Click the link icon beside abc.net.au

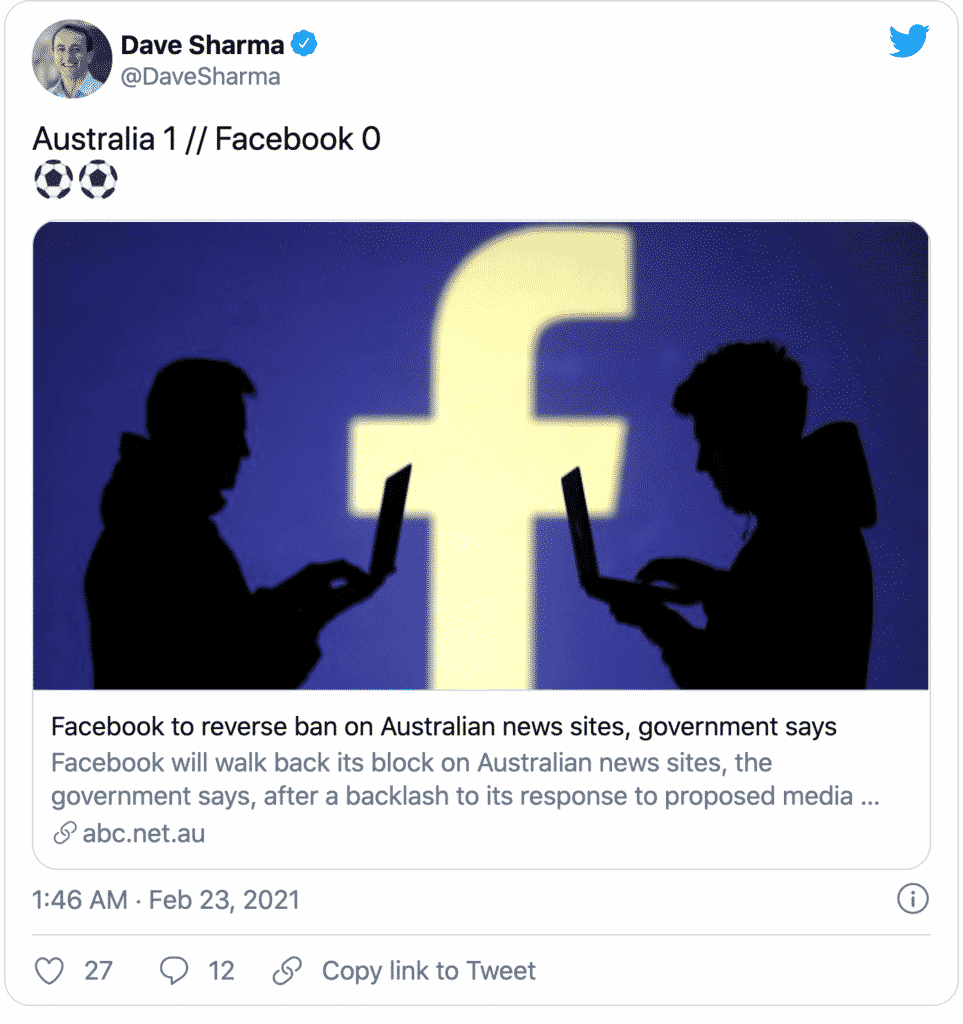click(x=65, y=833)
